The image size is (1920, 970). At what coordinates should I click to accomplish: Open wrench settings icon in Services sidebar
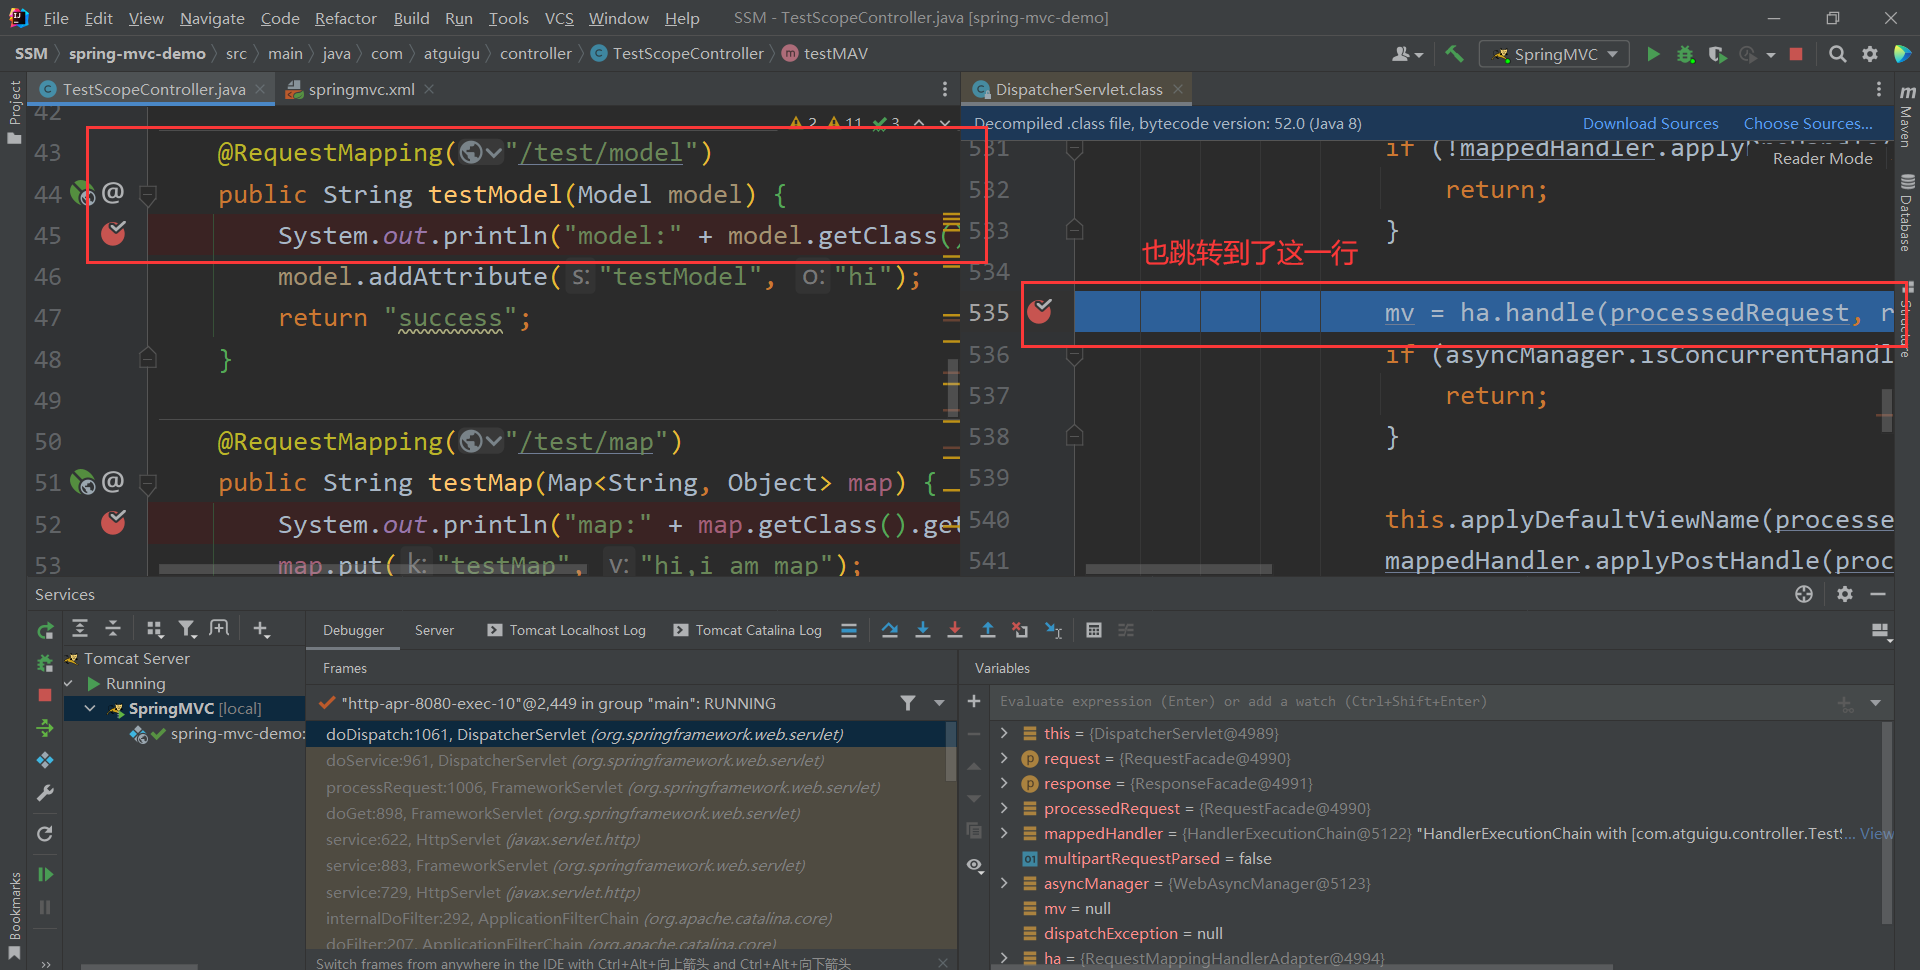(x=45, y=793)
